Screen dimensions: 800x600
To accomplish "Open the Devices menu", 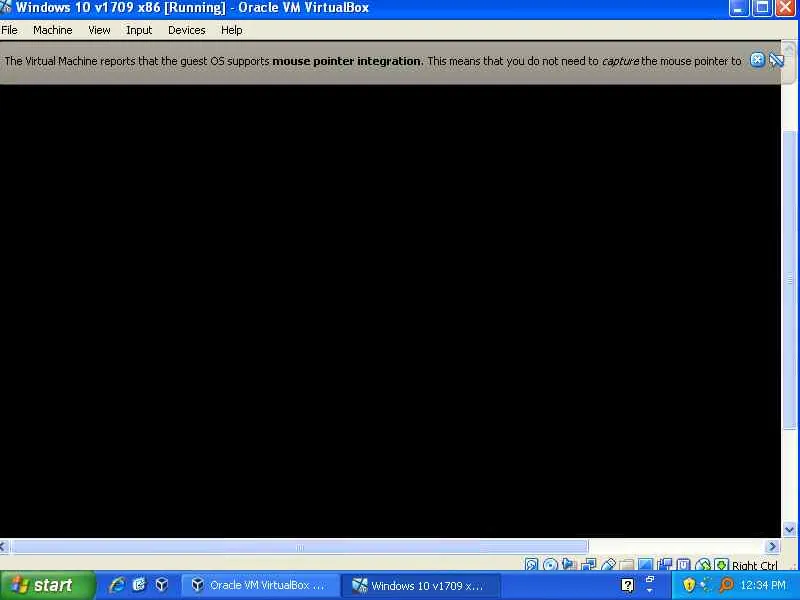I will 187,30.
